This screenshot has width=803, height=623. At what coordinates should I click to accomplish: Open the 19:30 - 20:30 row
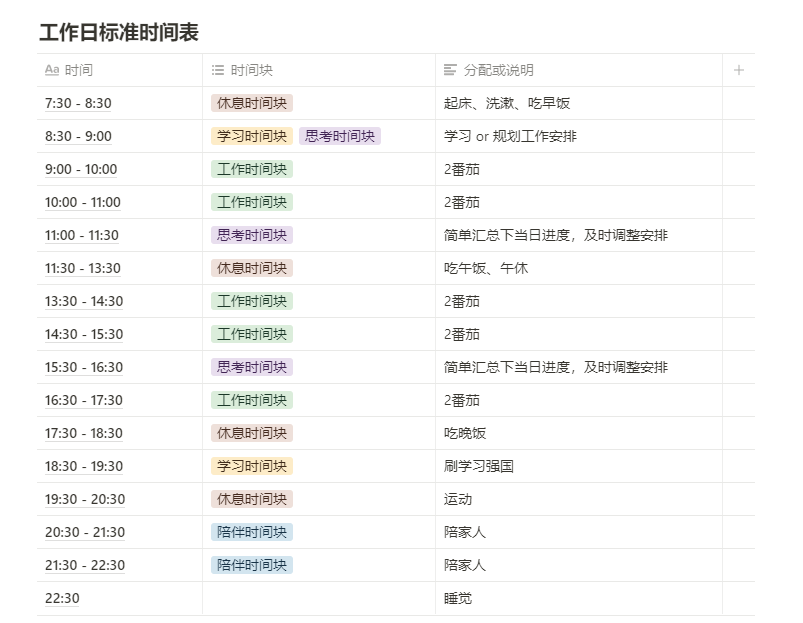pyautogui.click(x=84, y=499)
